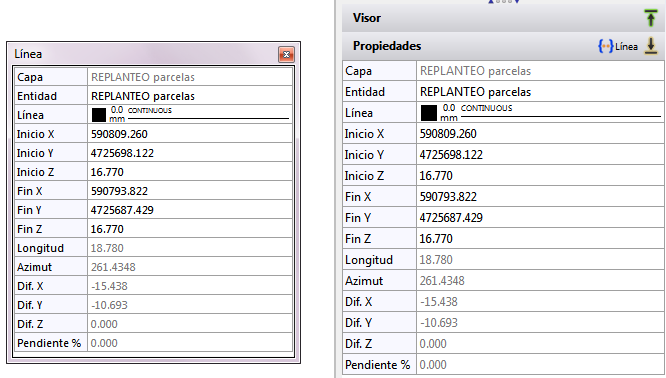Click Dif. Z 0.000 value in Propiedades panel
666x378 pixels.
[540, 344]
